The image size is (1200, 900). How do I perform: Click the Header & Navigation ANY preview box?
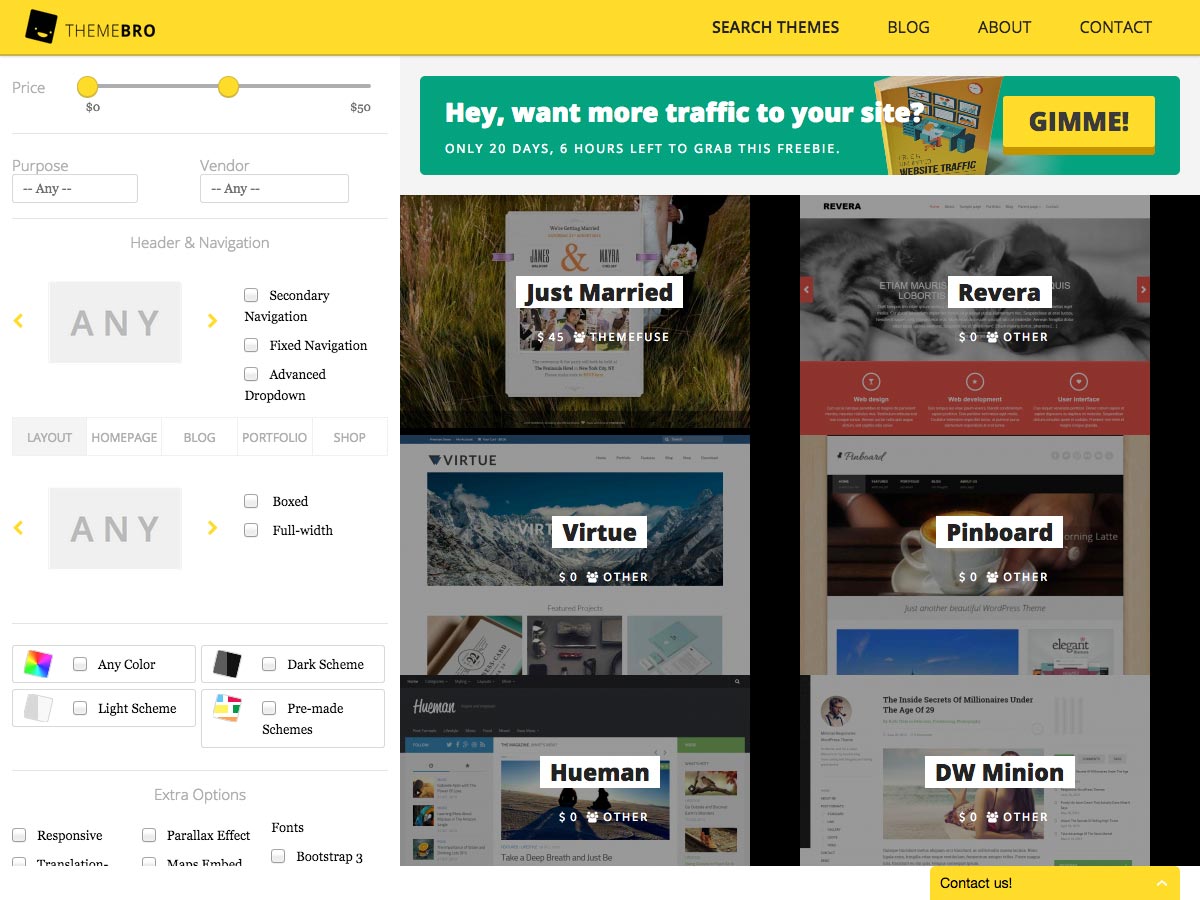coord(115,322)
